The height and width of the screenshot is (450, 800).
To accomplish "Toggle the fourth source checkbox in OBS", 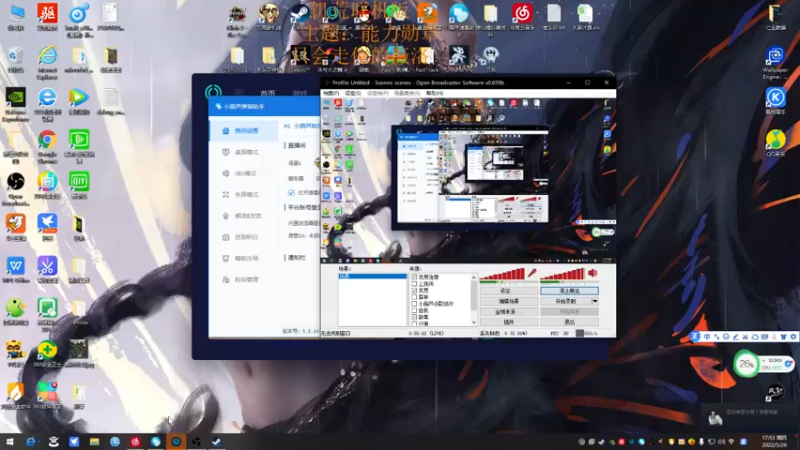I will click(x=414, y=297).
